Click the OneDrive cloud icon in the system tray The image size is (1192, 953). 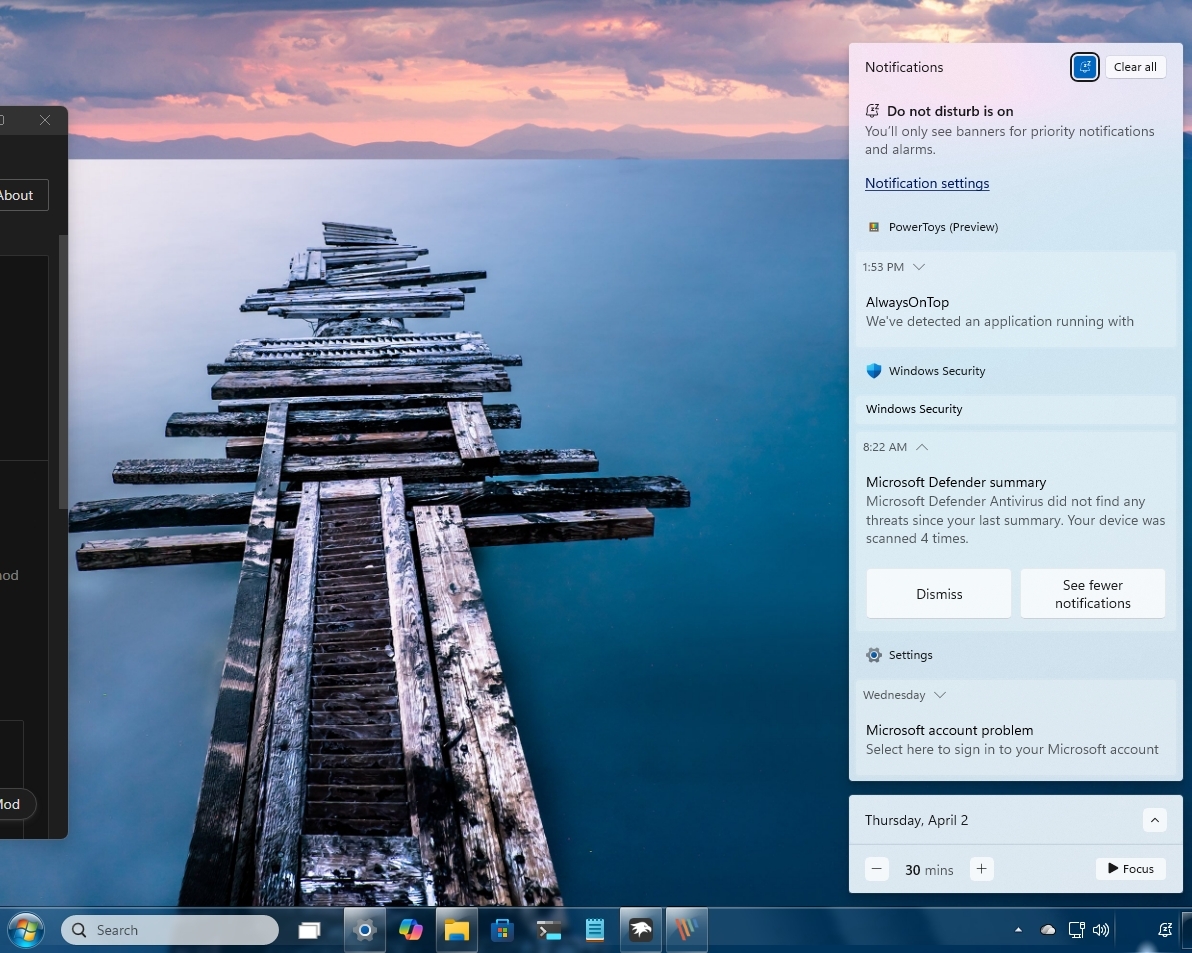pos(1047,930)
